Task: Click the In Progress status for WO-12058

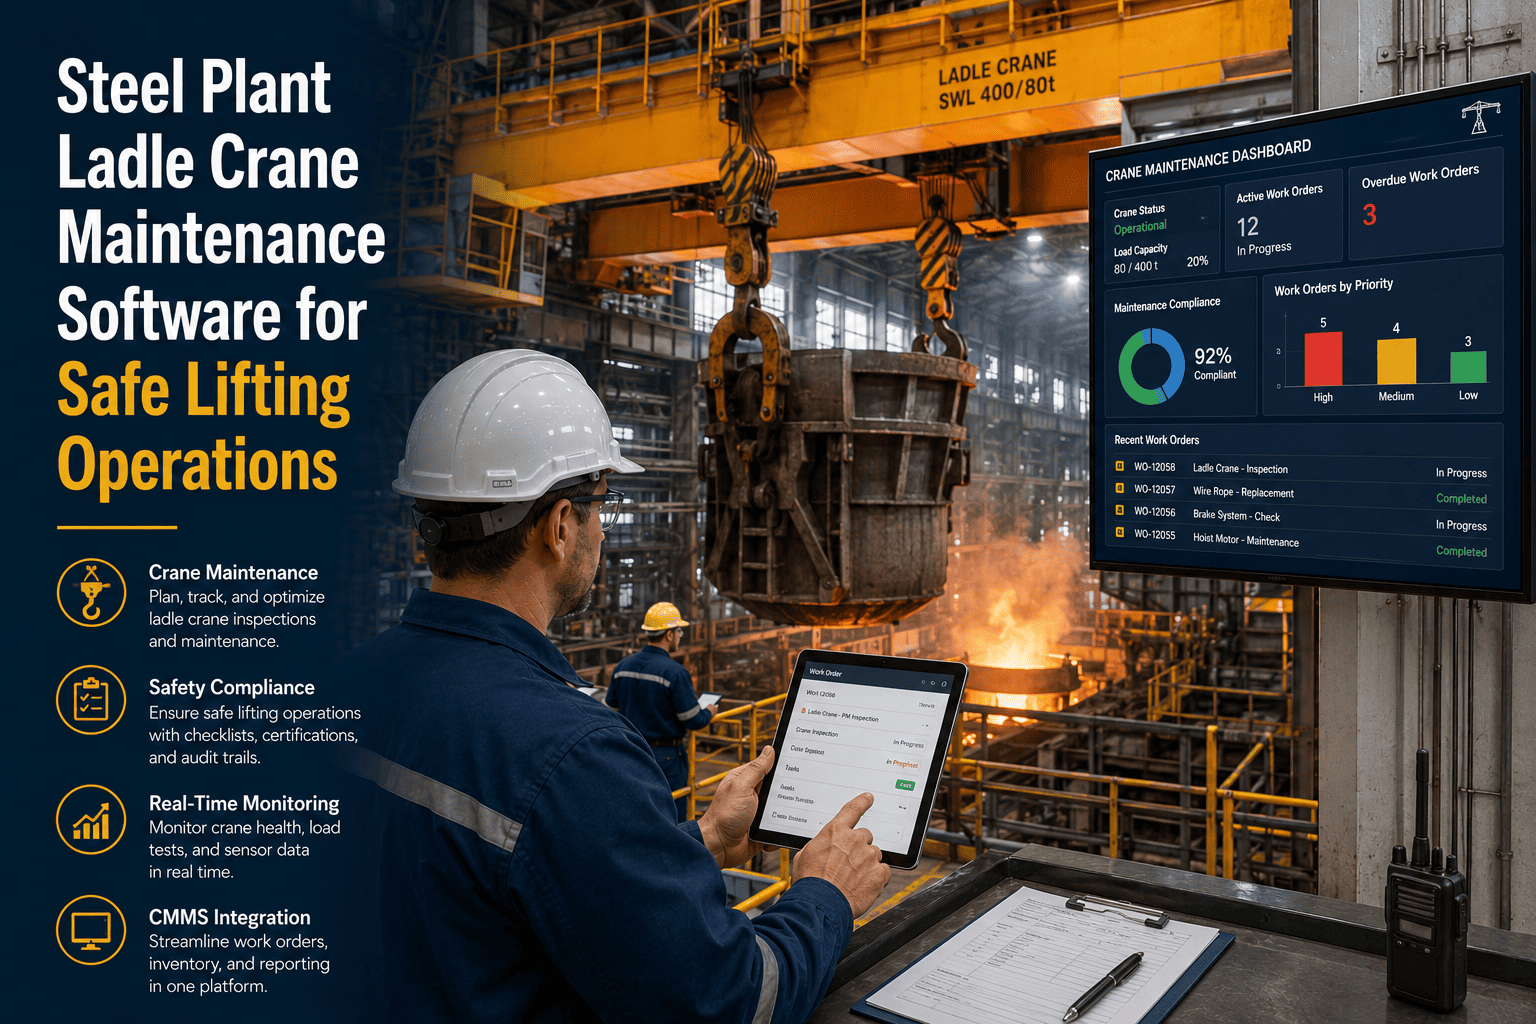Action: 1461,473
